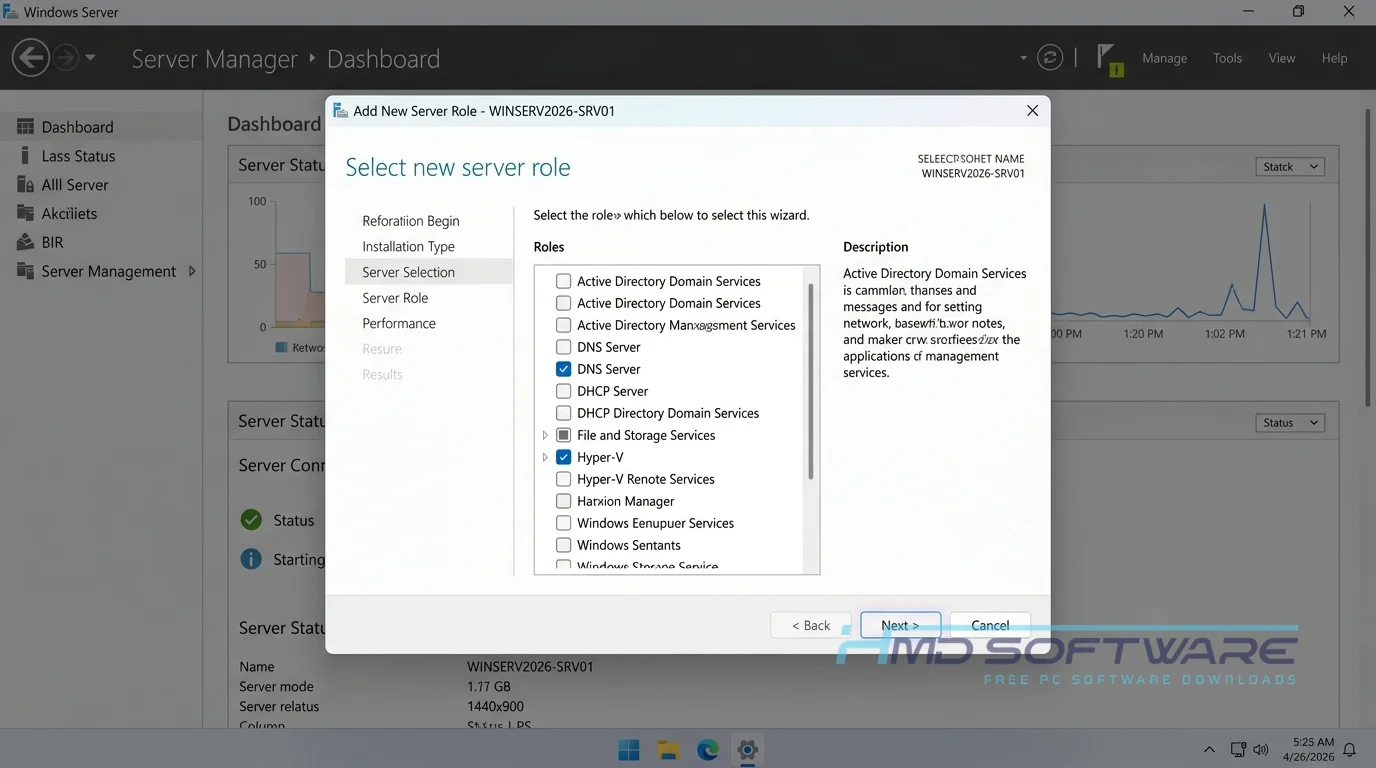Click the Next button in wizard

pyautogui.click(x=900, y=625)
